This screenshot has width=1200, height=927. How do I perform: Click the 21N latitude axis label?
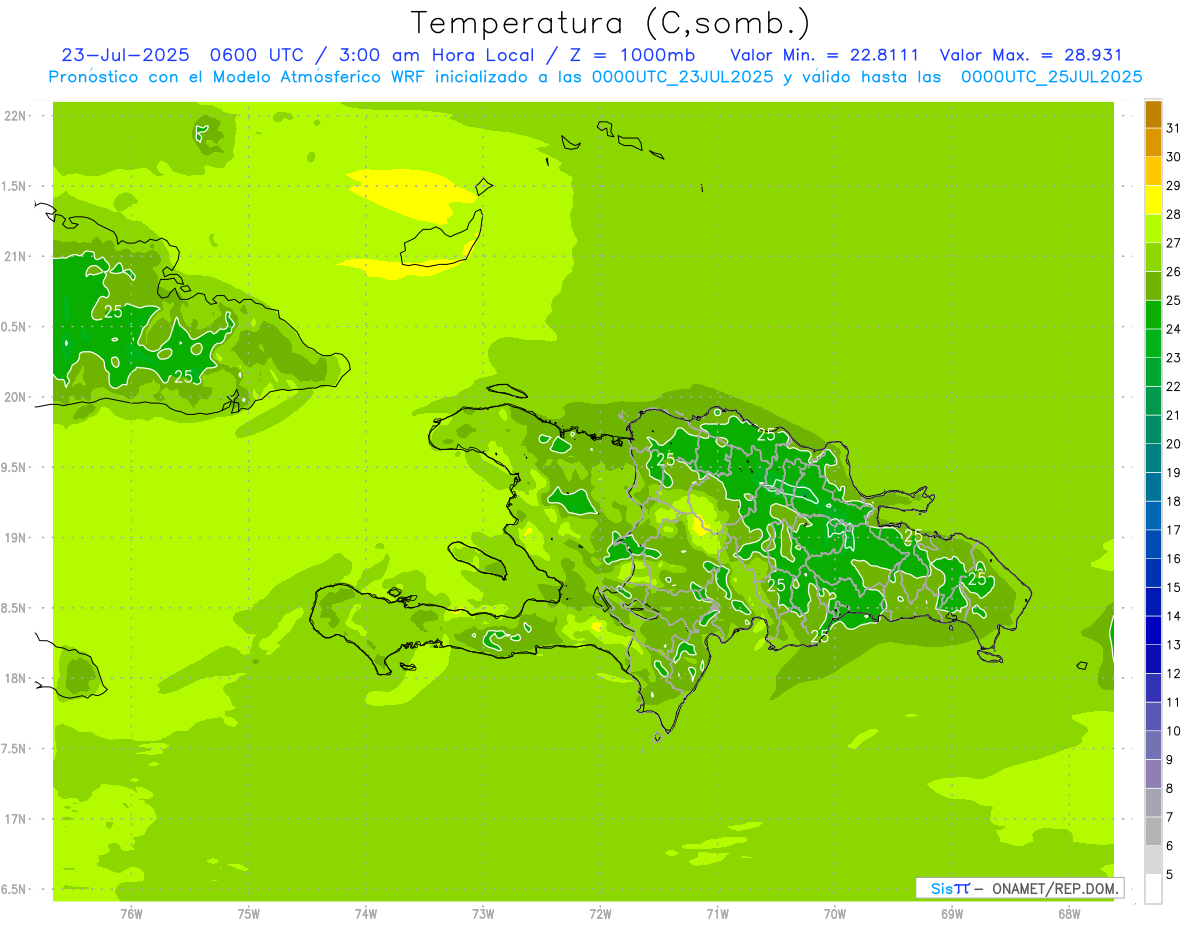click(x=15, y=256)
